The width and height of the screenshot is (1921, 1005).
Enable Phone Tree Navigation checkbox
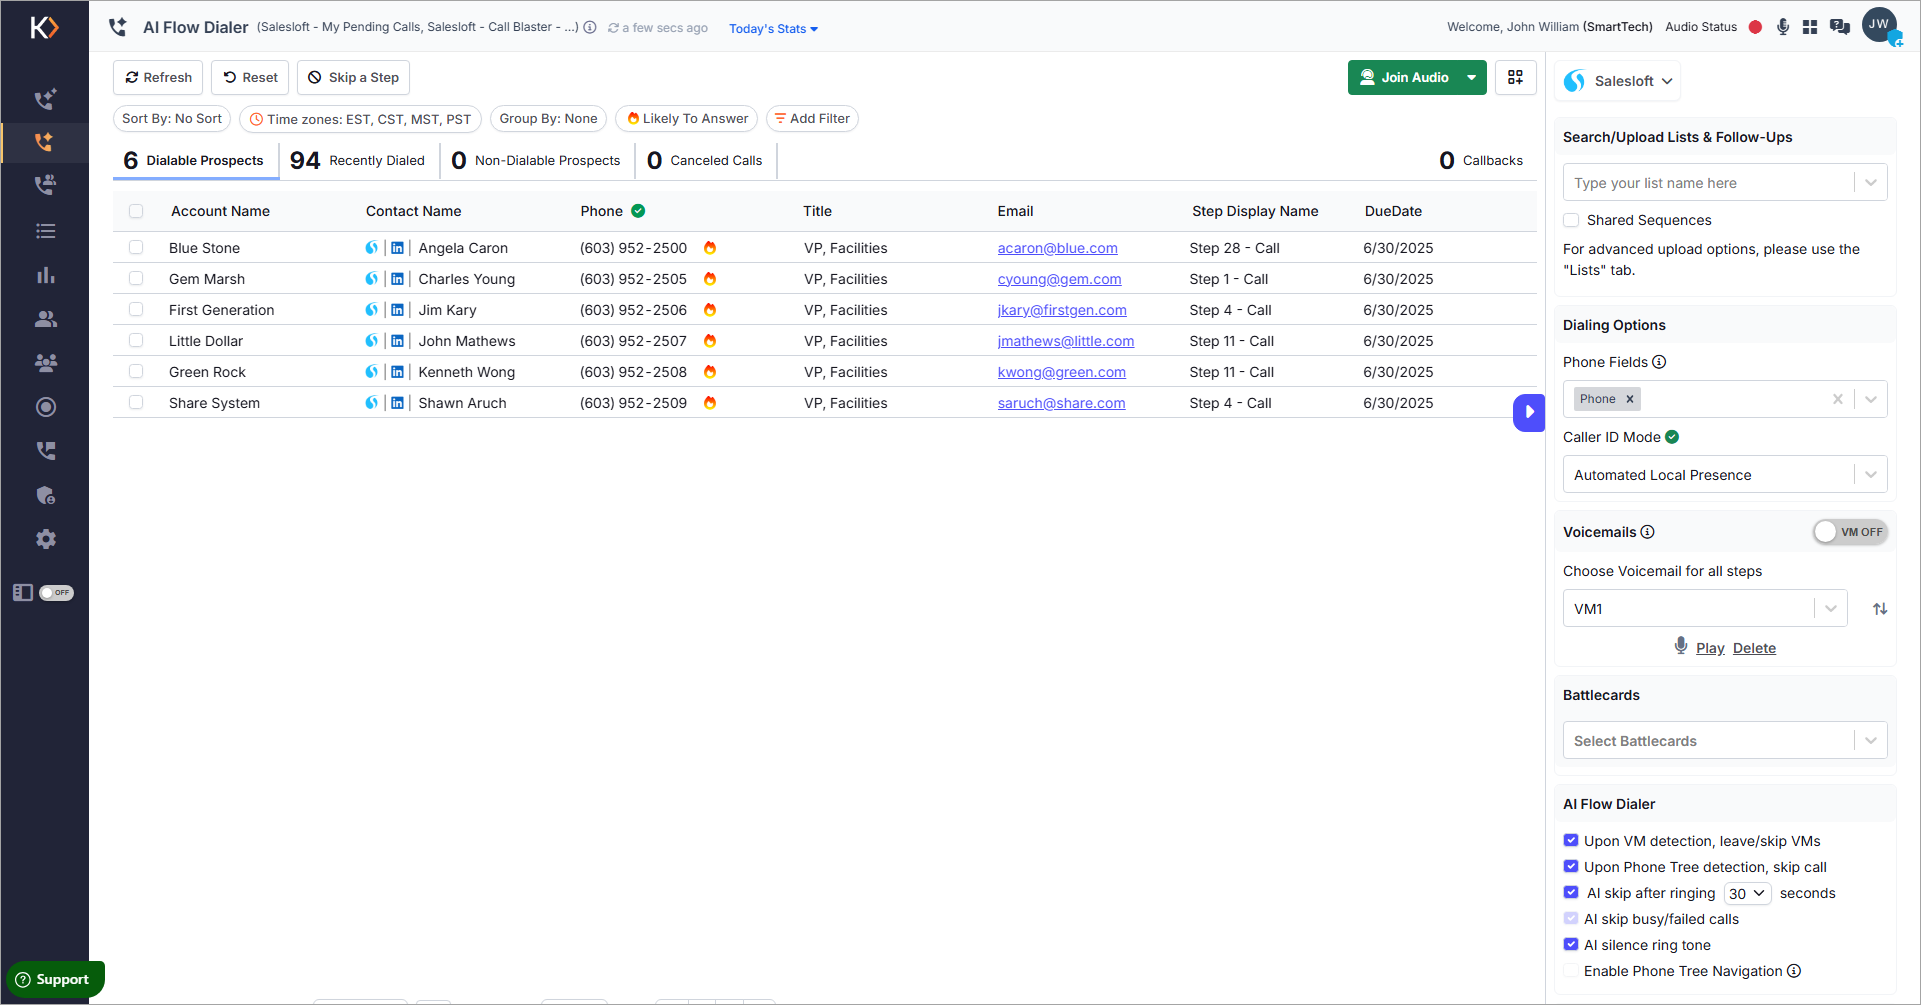point(1571,971)
